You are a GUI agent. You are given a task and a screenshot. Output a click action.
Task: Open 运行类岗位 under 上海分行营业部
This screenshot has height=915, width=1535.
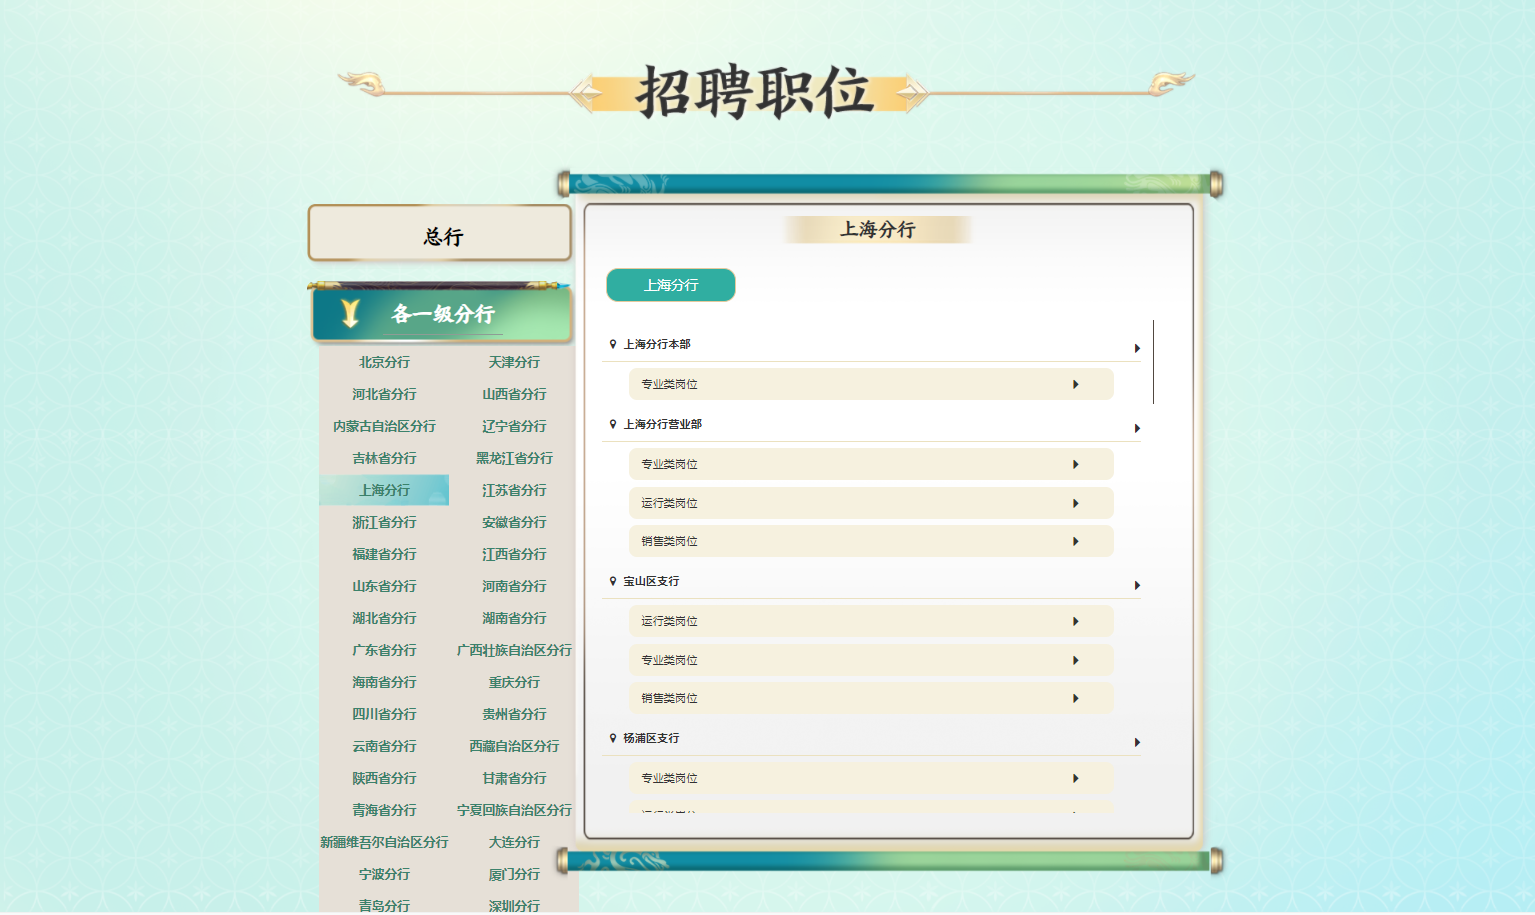[x=871, y=503]
